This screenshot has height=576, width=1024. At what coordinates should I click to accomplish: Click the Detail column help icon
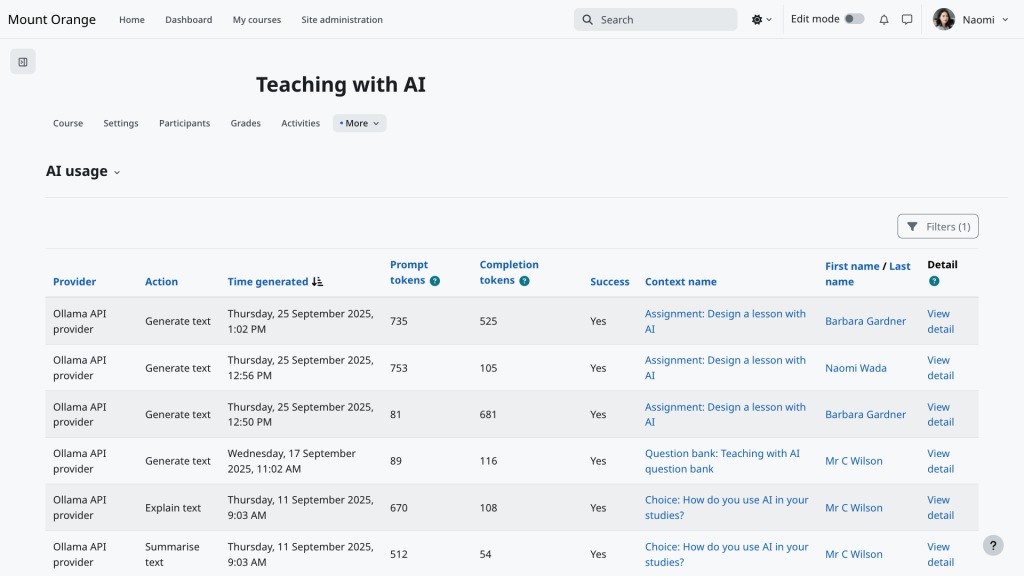[934, 281]
